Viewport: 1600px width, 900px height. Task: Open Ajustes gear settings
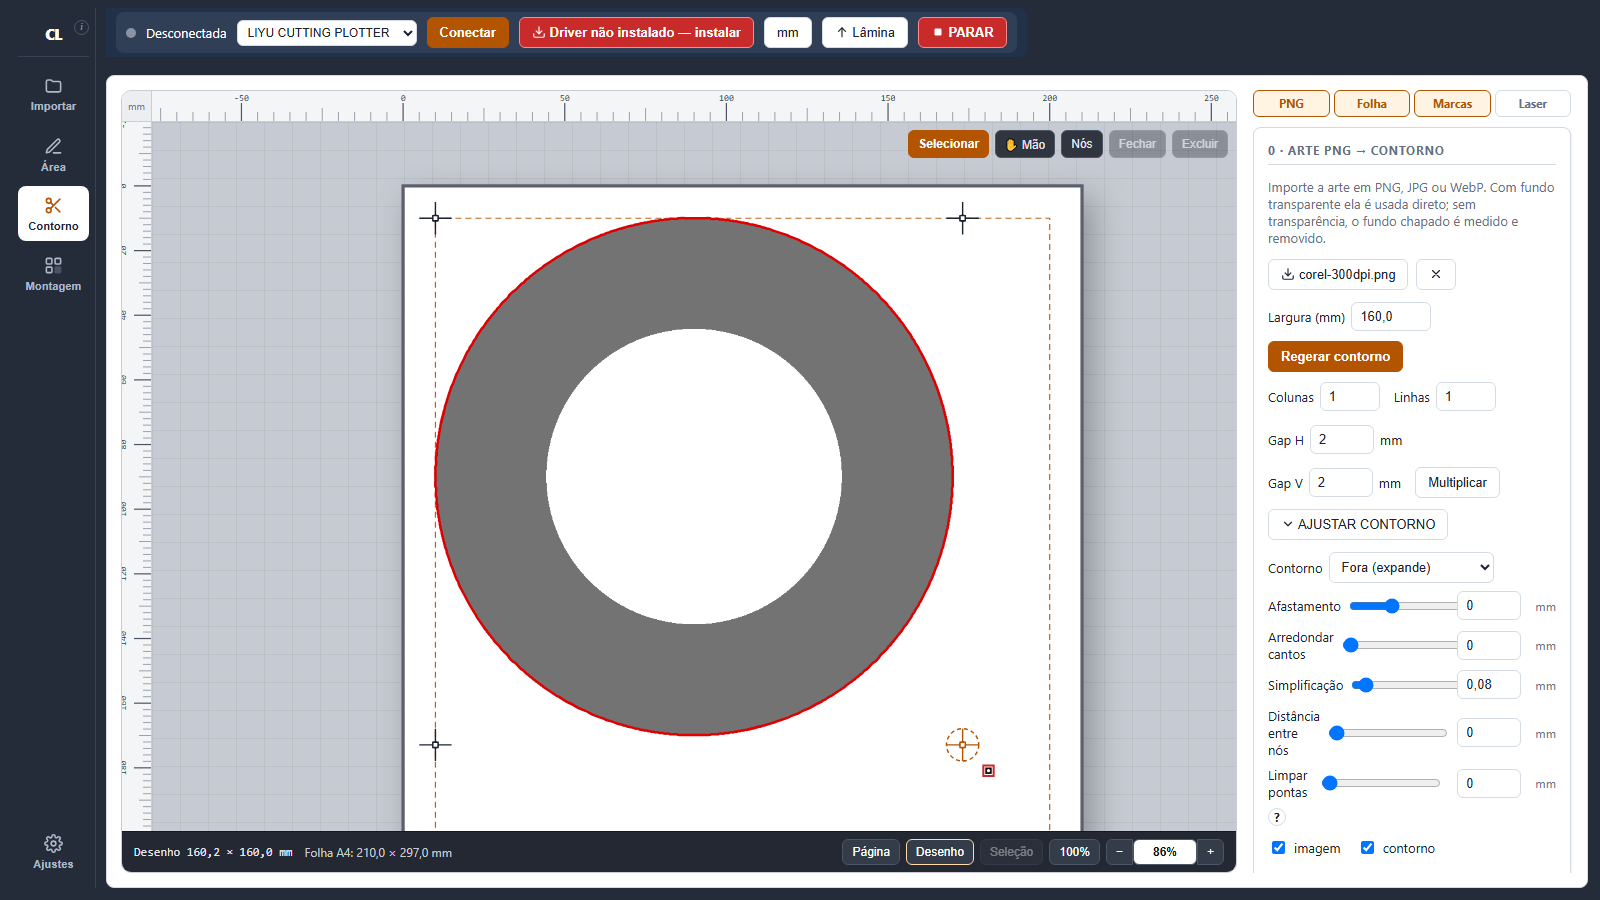[53, 852]
